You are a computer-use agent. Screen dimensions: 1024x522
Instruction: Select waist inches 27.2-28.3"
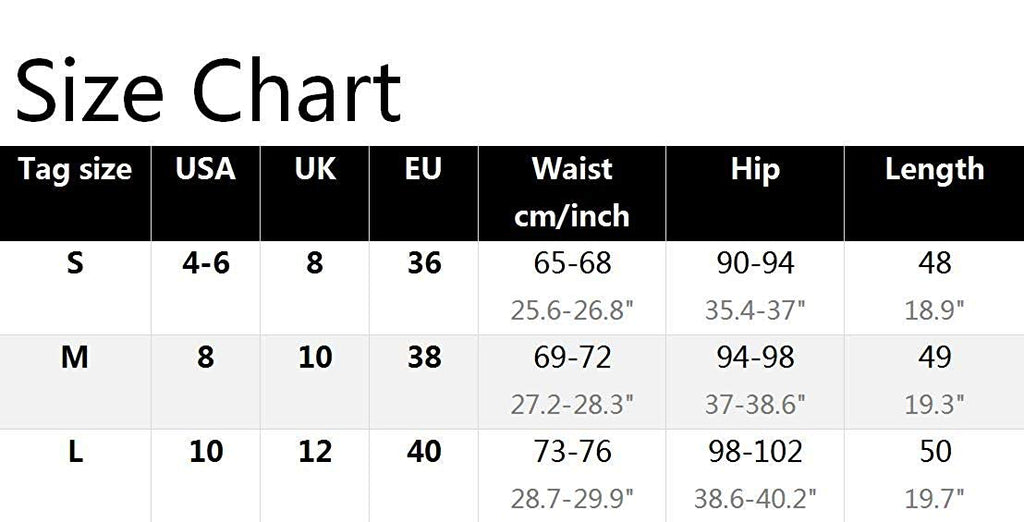pos(572,404)
